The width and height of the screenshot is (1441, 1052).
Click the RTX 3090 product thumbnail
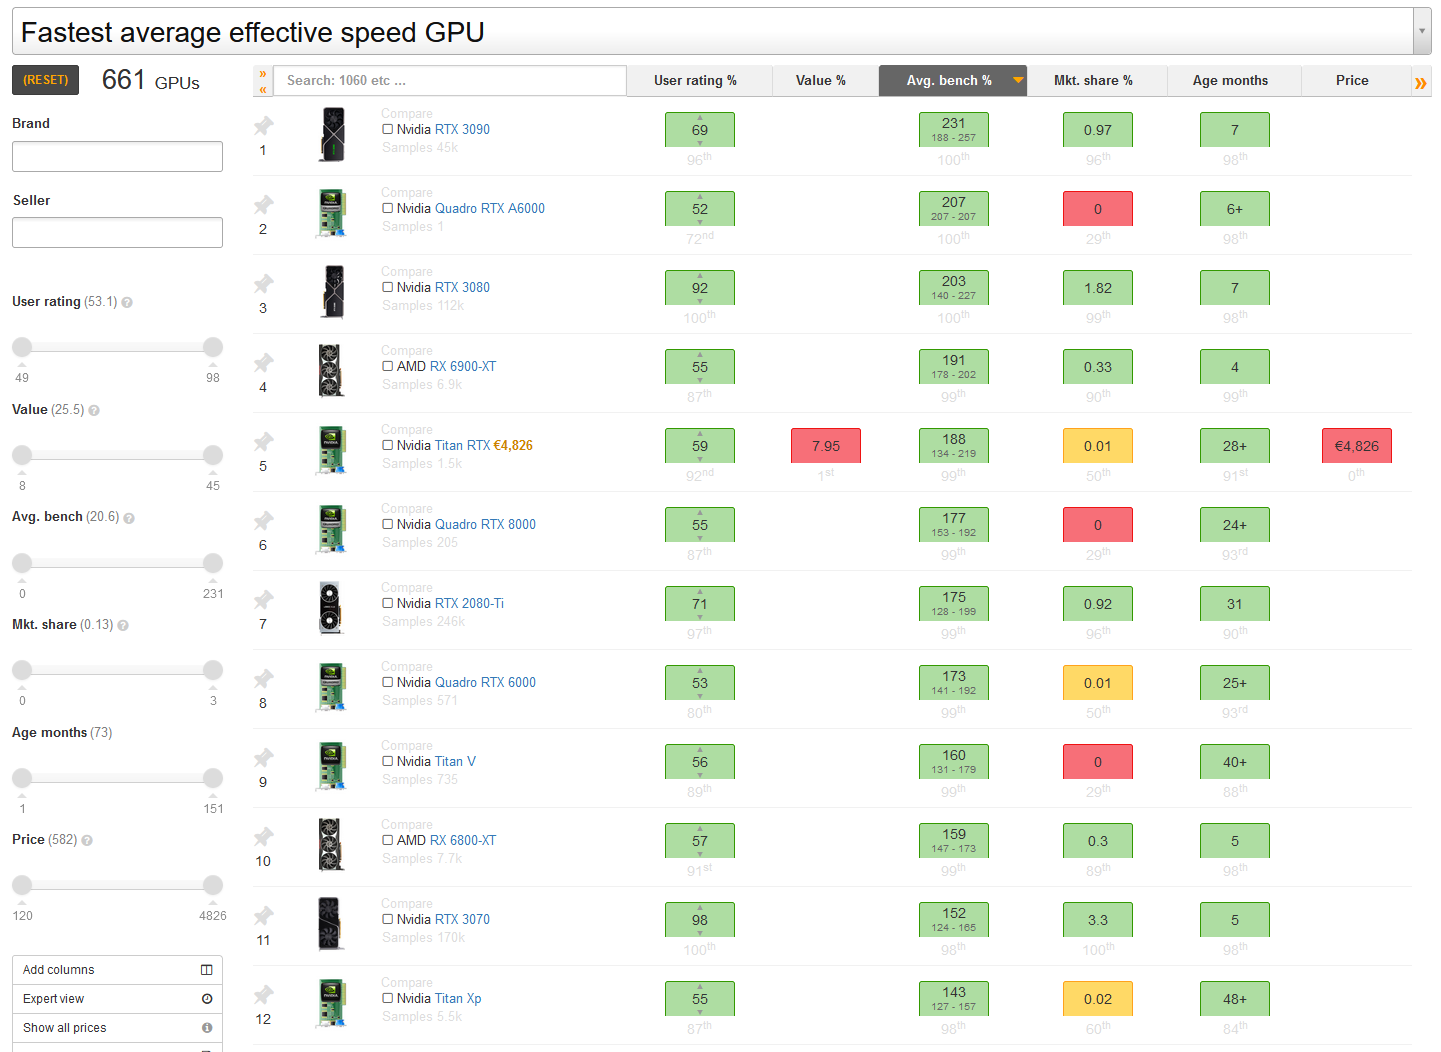(x=333, y=135)
